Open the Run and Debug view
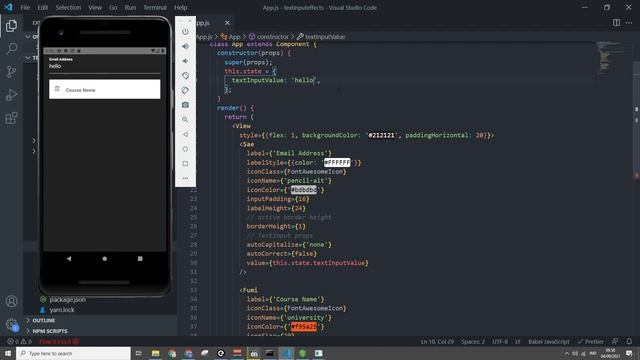Image resolution: width=640 pixels, height=360 pixels. (x=11, y=95)
